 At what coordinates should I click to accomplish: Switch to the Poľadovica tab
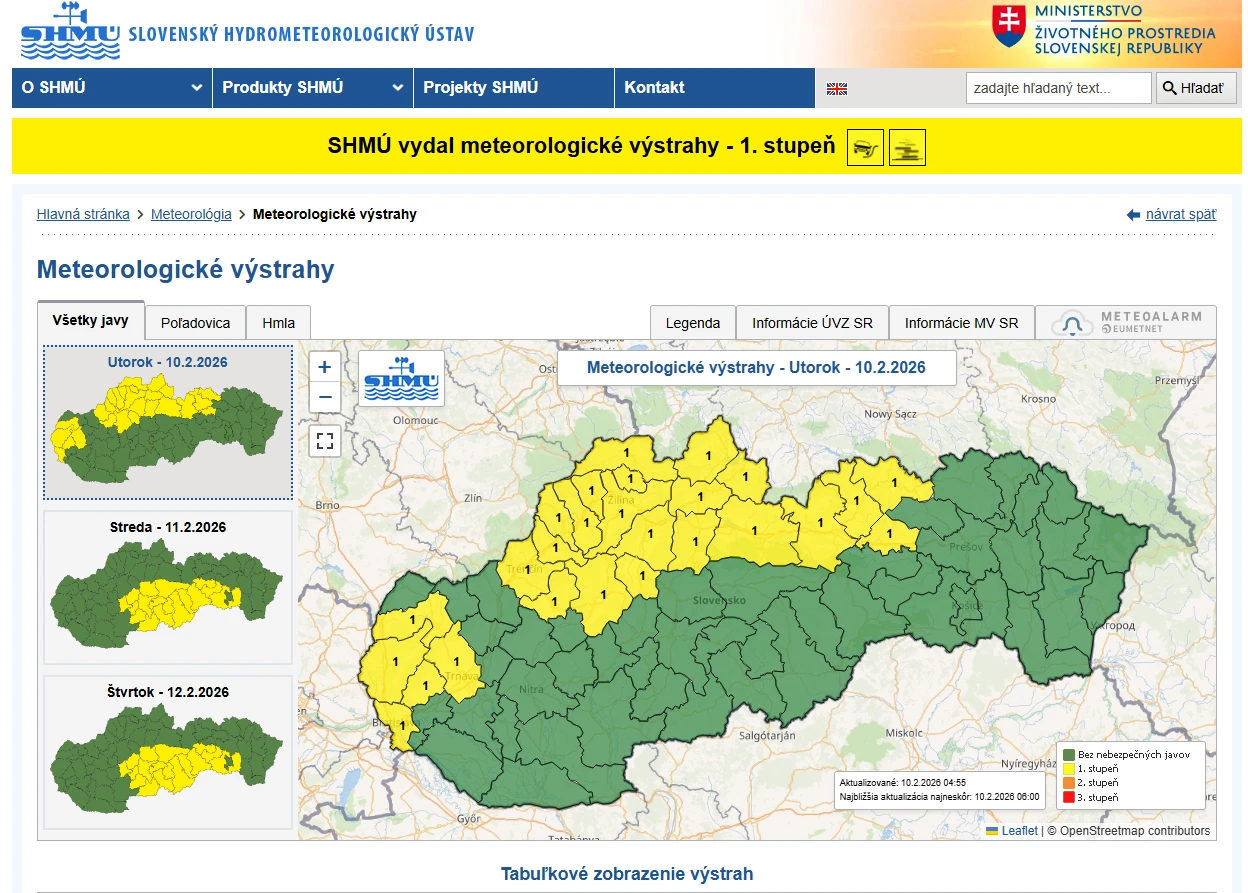tap(195, 323)
